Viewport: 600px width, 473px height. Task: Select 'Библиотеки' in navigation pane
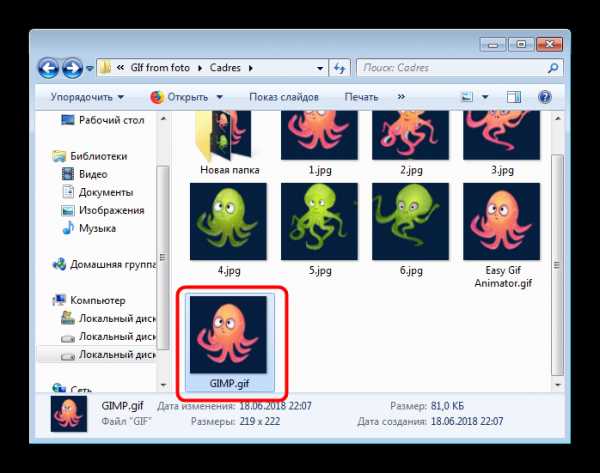99,156
